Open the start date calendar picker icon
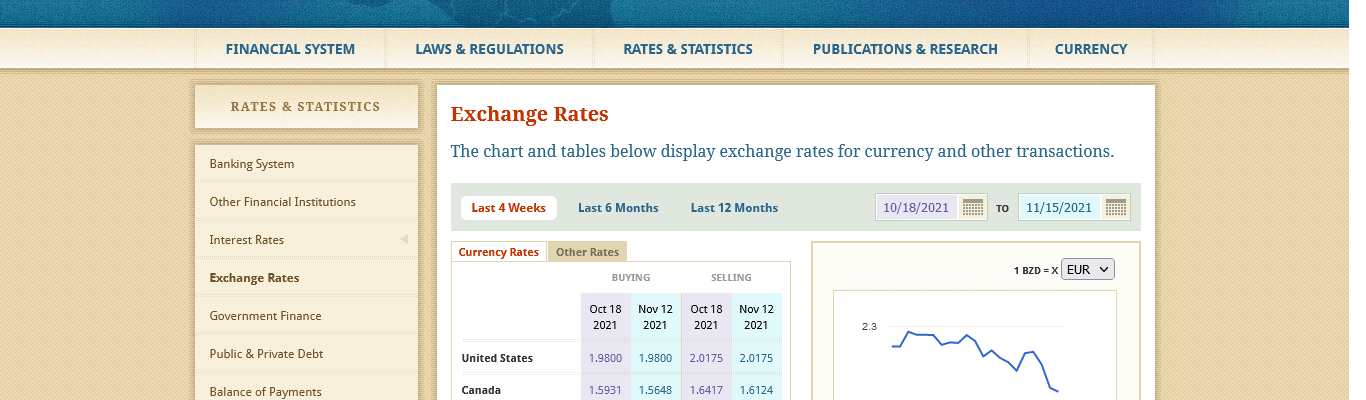Viewport: 1366px width, 400px height. click(972, 208)
